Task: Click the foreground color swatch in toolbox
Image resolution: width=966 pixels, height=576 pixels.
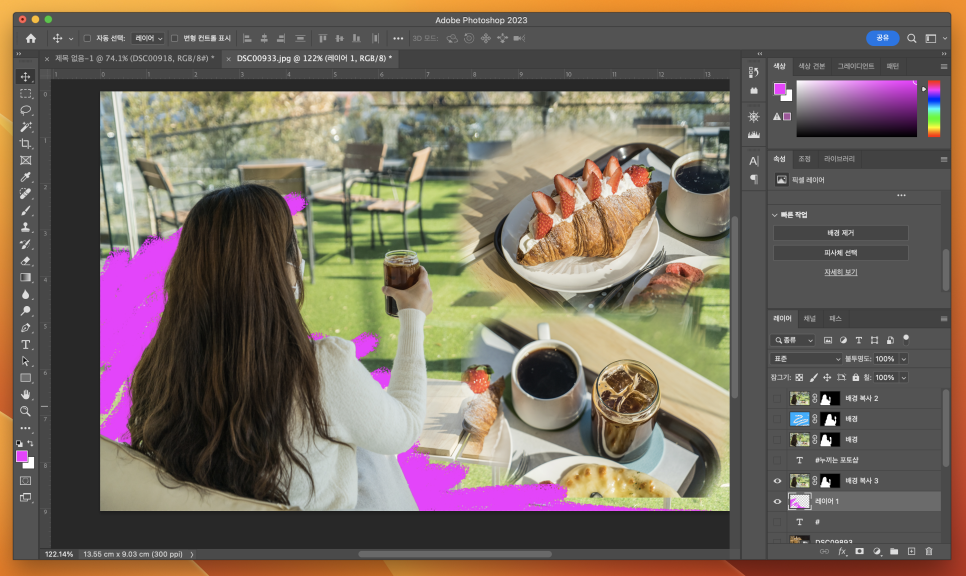Action: pyautogui.click(x=22, y=456)
